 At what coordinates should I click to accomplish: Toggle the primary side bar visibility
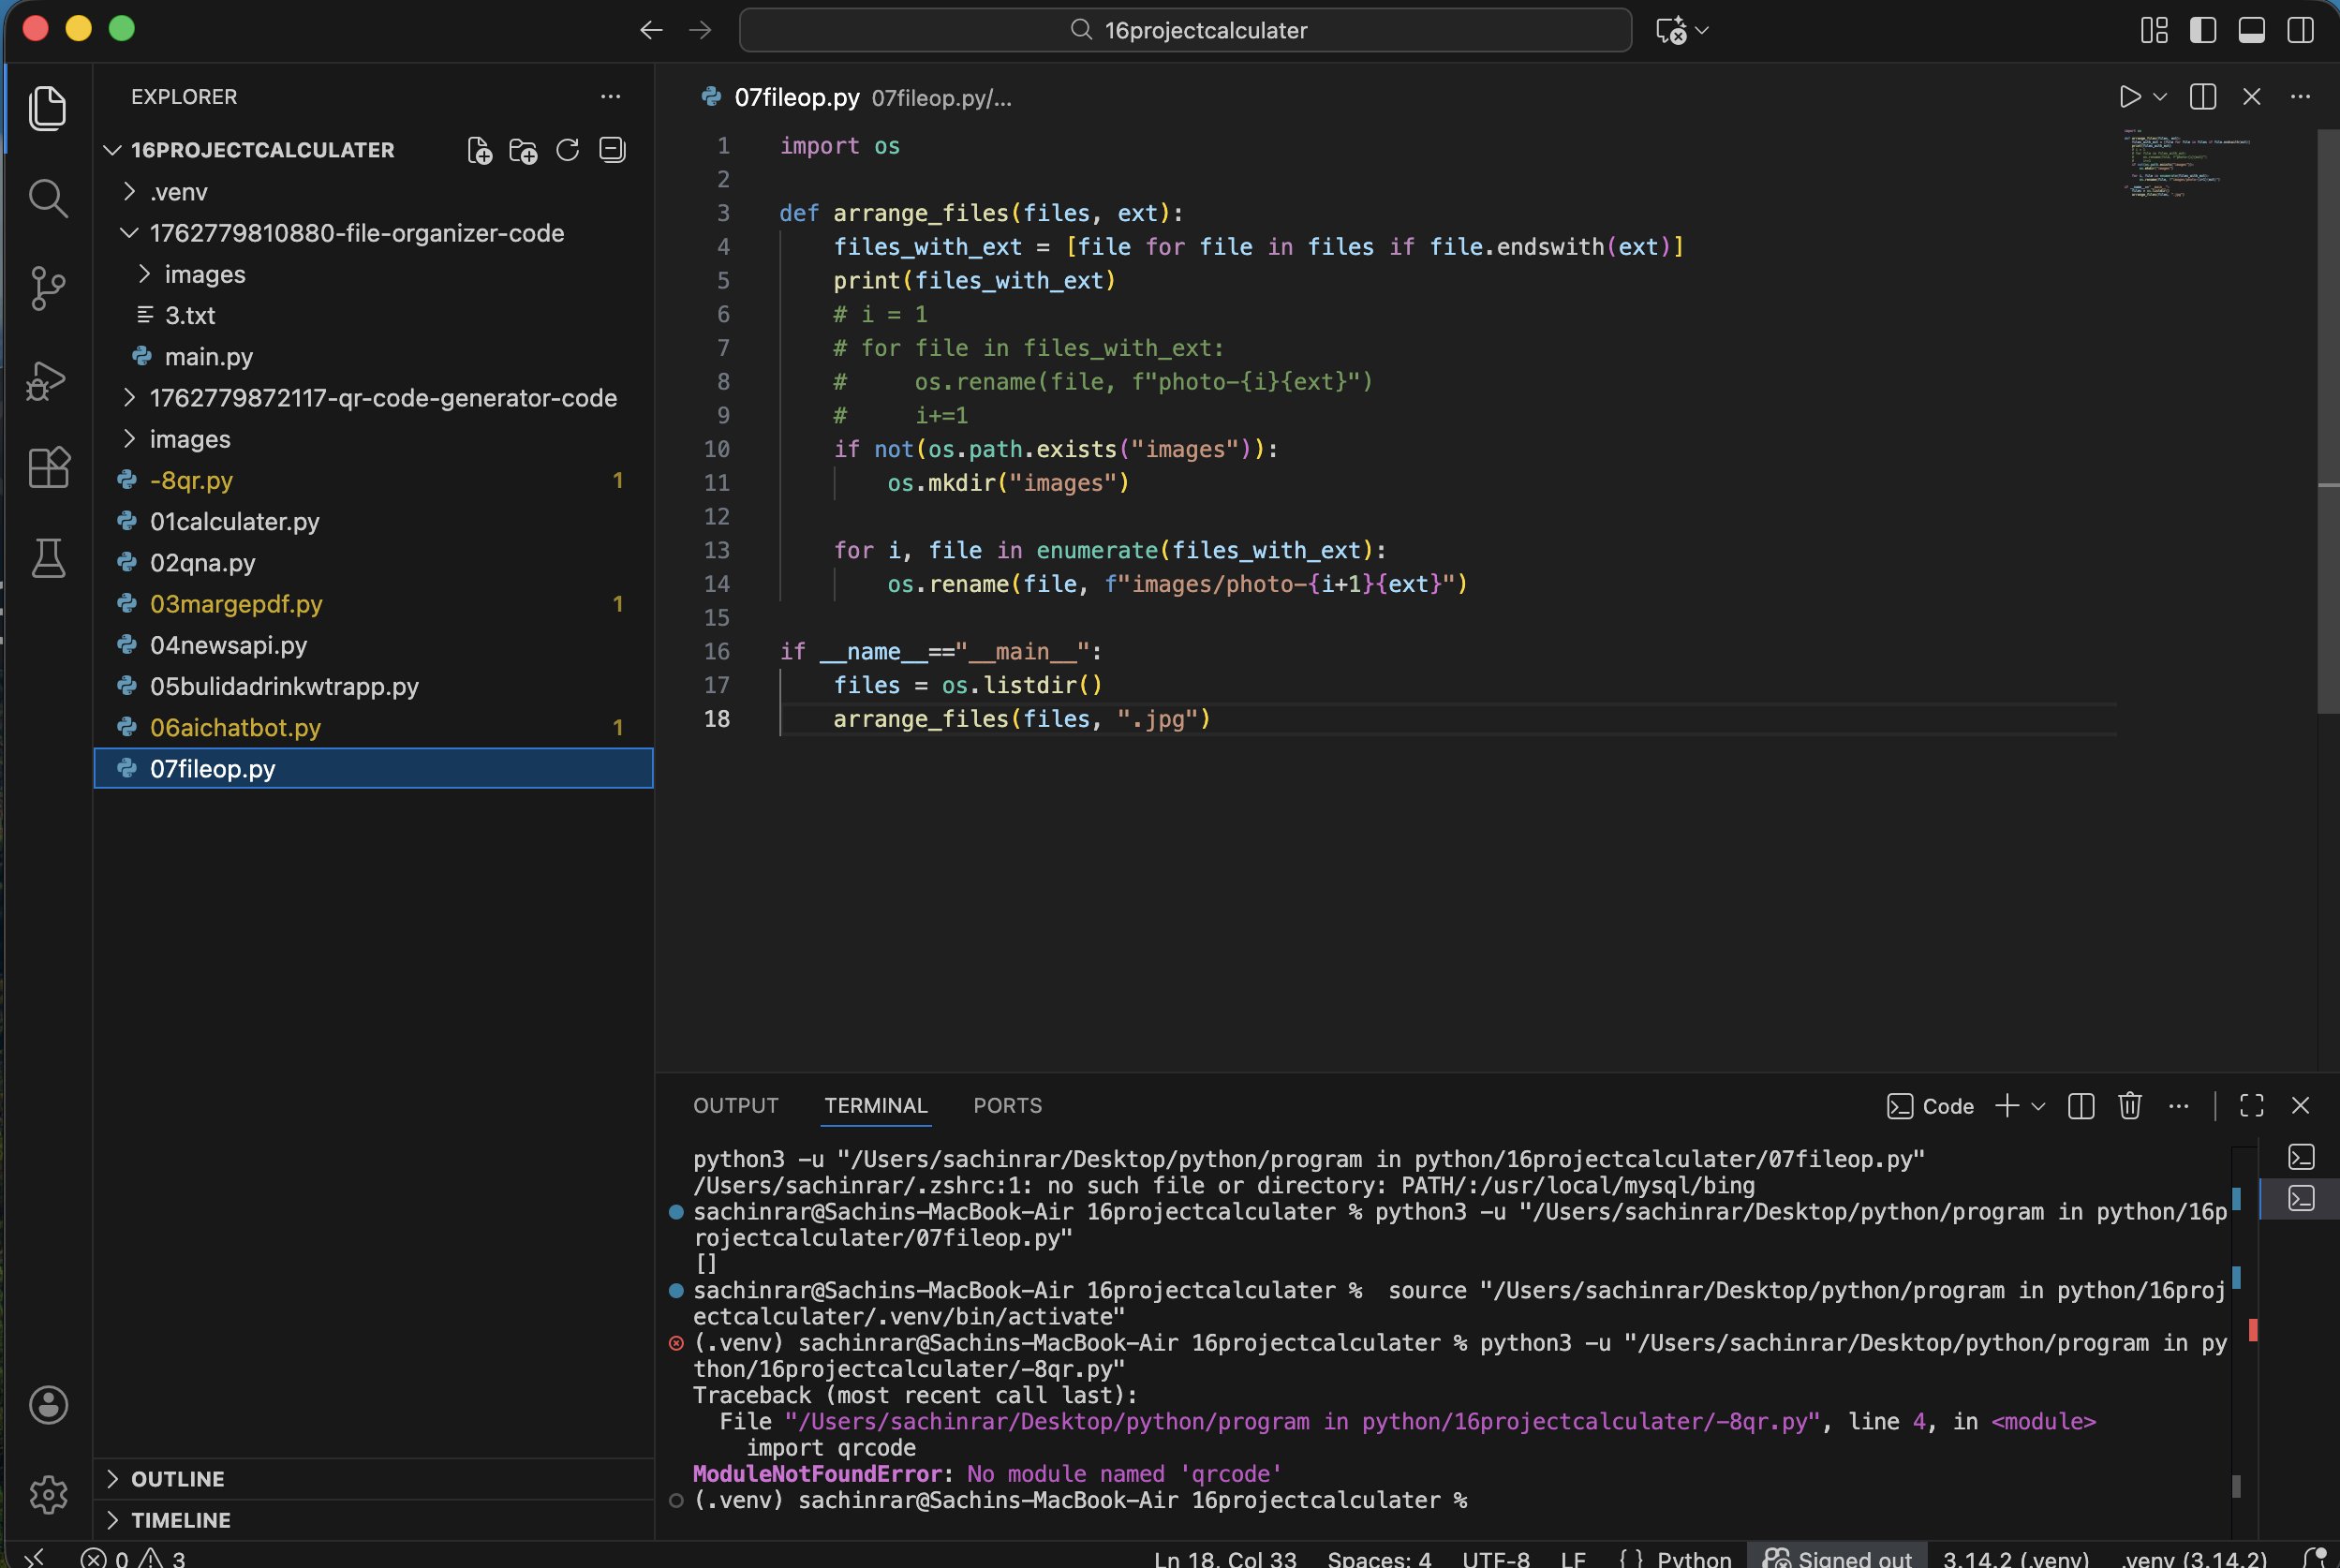pos(2202,30)
